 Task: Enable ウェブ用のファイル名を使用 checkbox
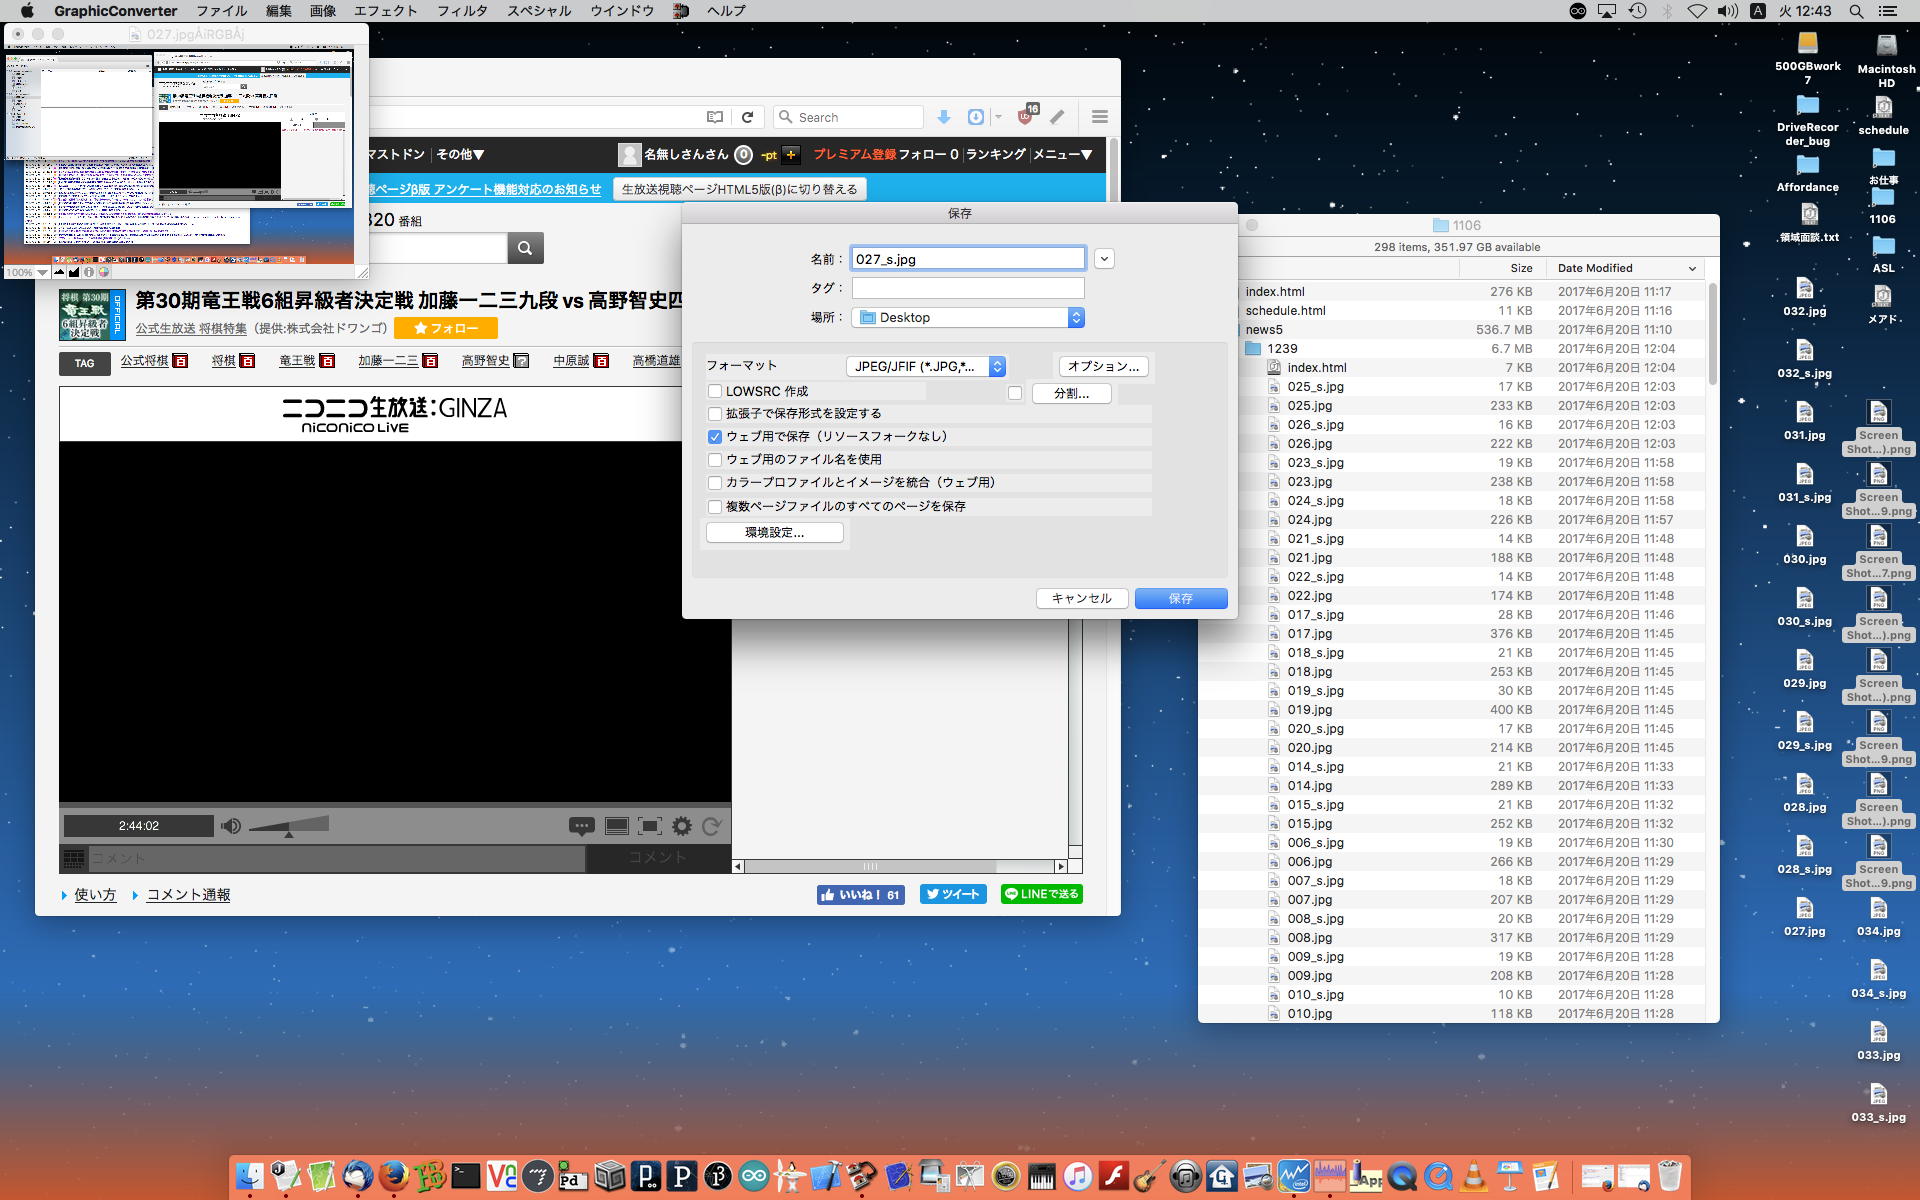coord(715,460)
